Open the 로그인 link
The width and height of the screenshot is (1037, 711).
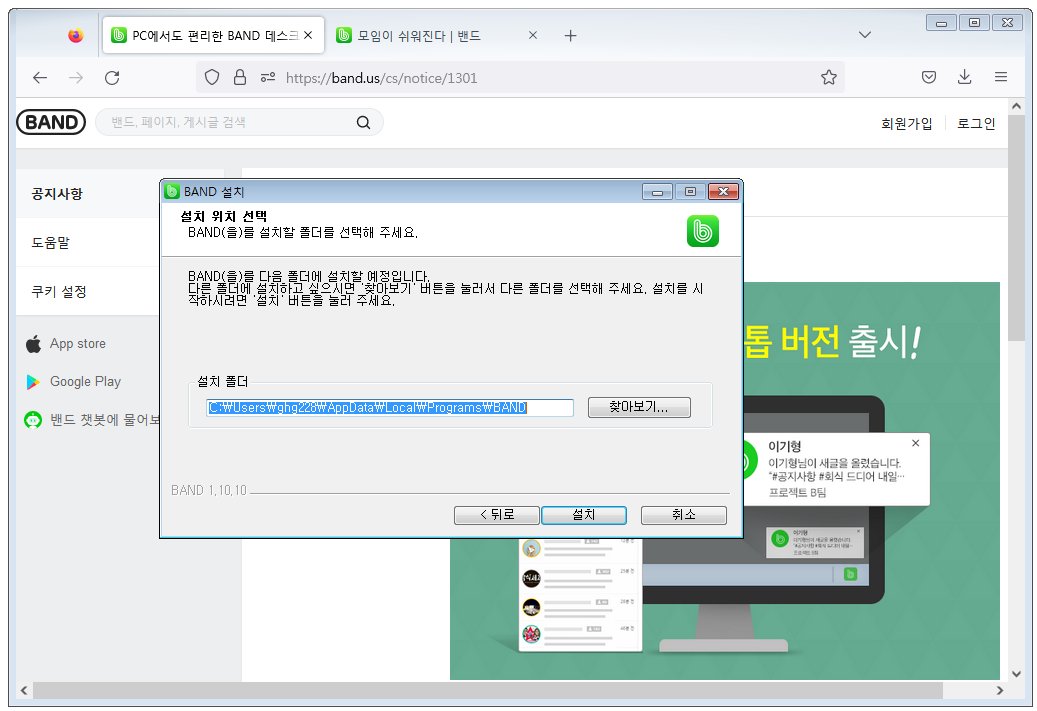coord(976,123)
